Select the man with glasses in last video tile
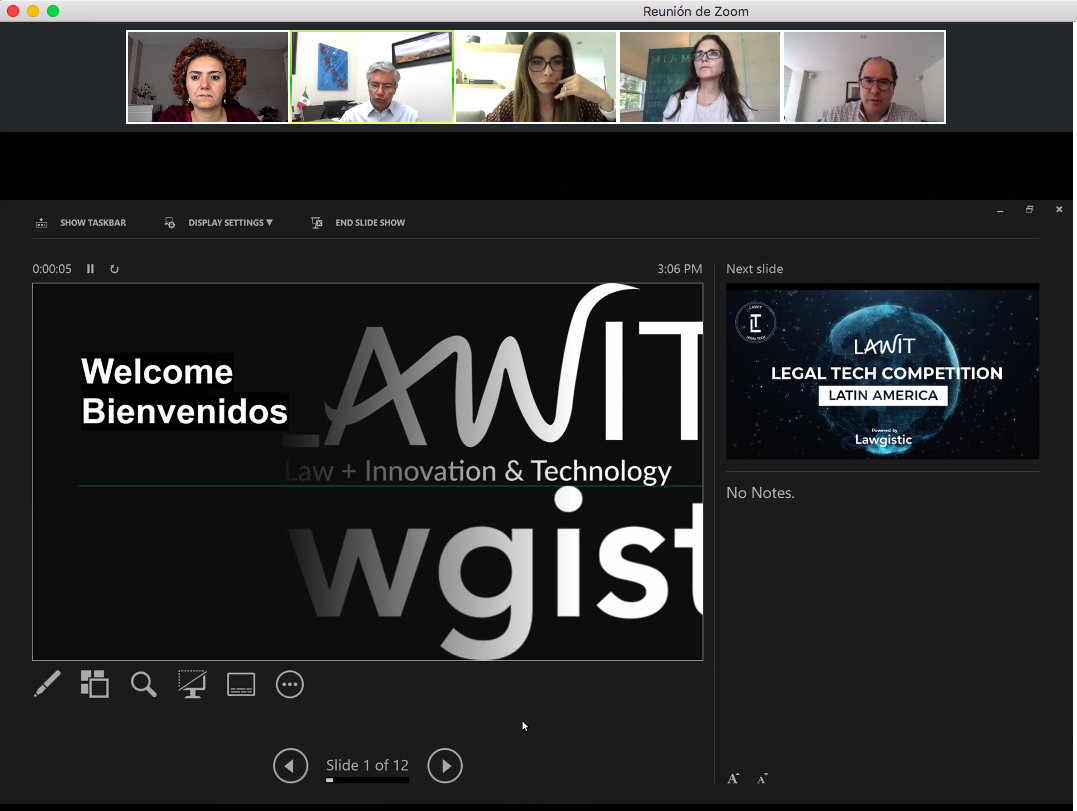Viewport: 1077px width, 811px height. pyautogui.click(x=864, y=77)
